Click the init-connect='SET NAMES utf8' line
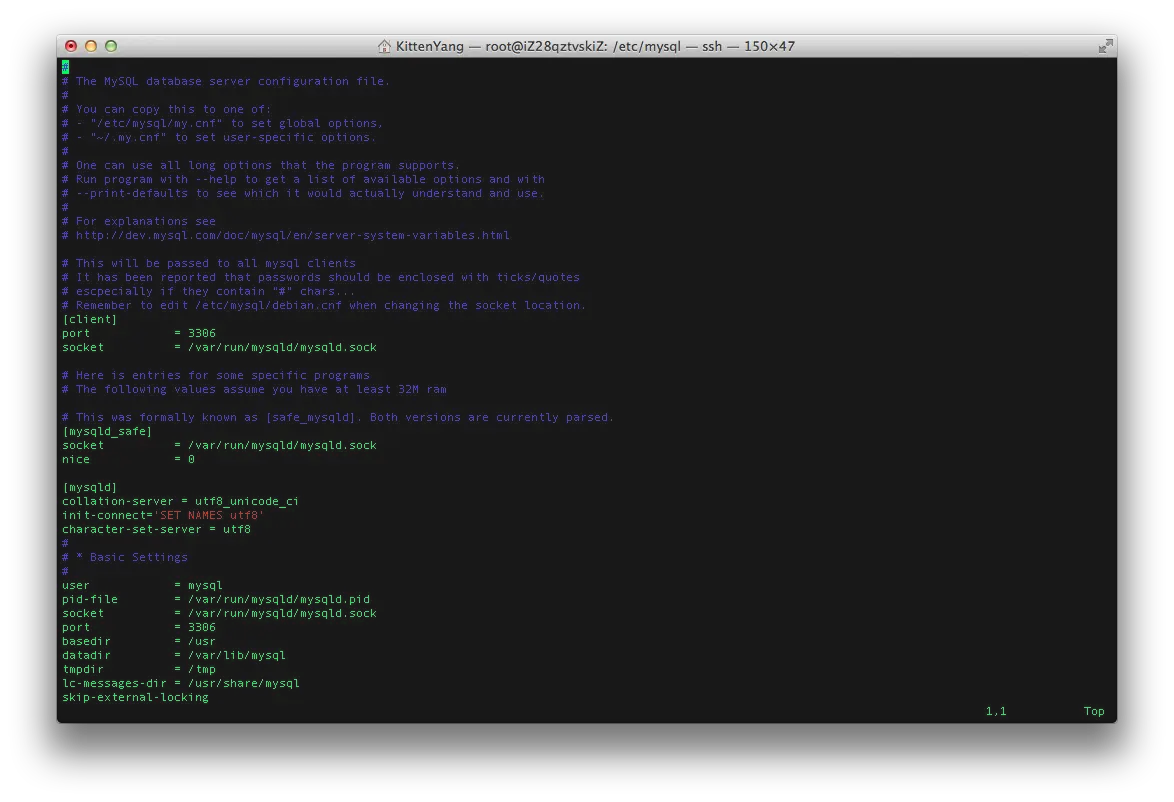Image resolution: width=1174 pixels, height=802 pixels. [163, 516]
